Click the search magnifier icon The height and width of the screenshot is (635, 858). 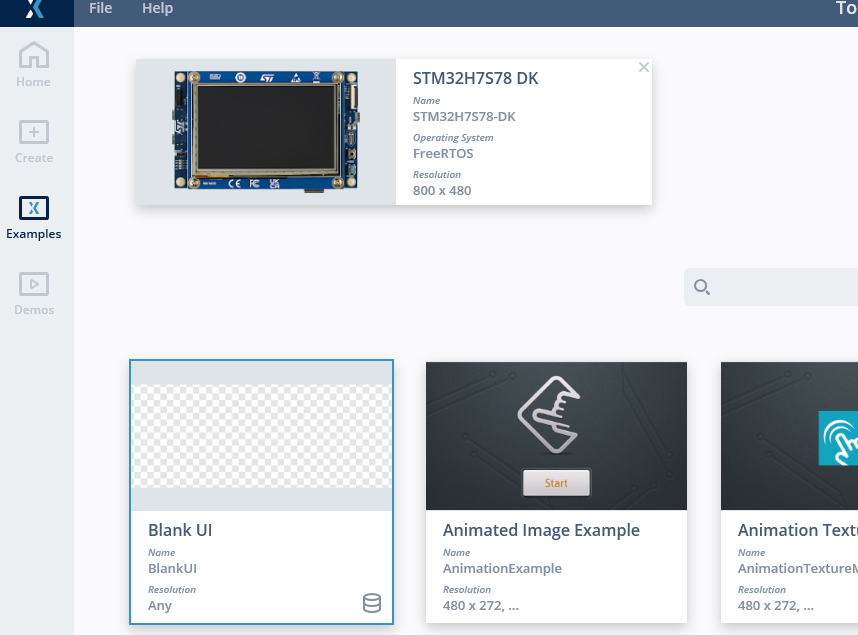click(702, 287)
